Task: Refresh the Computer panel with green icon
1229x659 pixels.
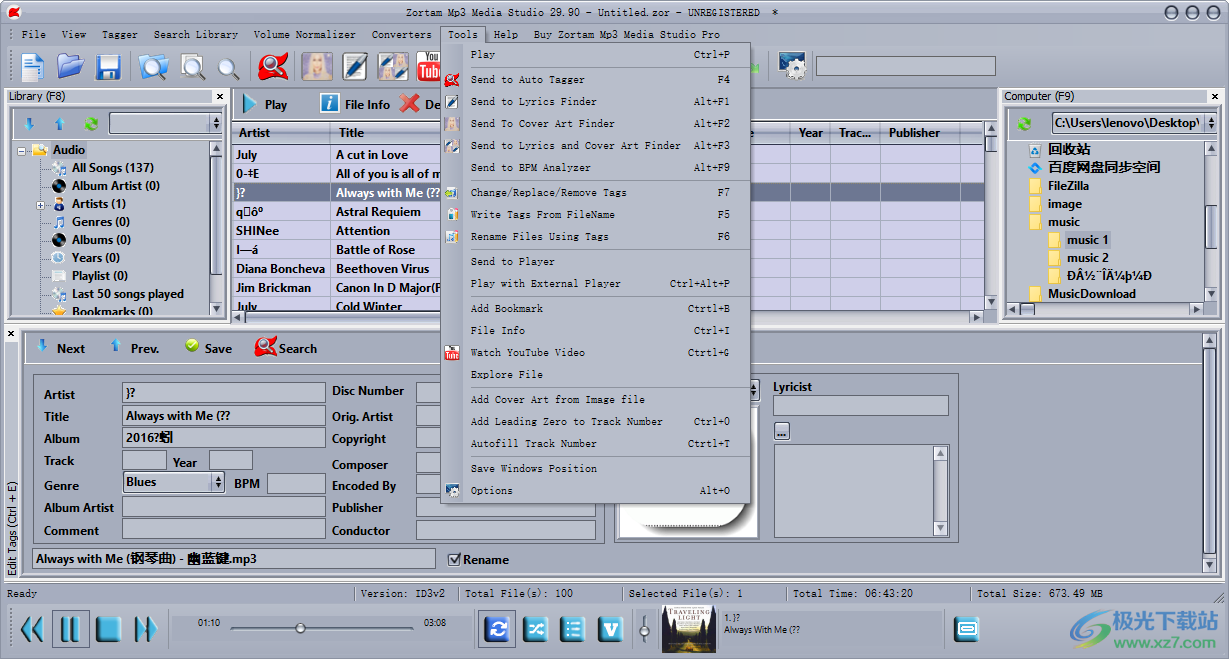Action: pos(1025,124)
